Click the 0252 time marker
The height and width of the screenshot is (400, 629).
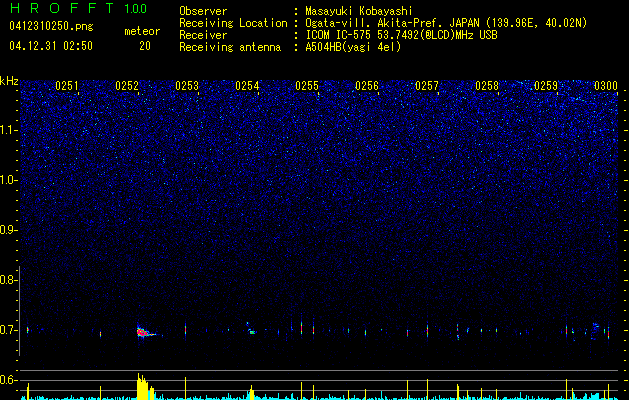point(127,86)
